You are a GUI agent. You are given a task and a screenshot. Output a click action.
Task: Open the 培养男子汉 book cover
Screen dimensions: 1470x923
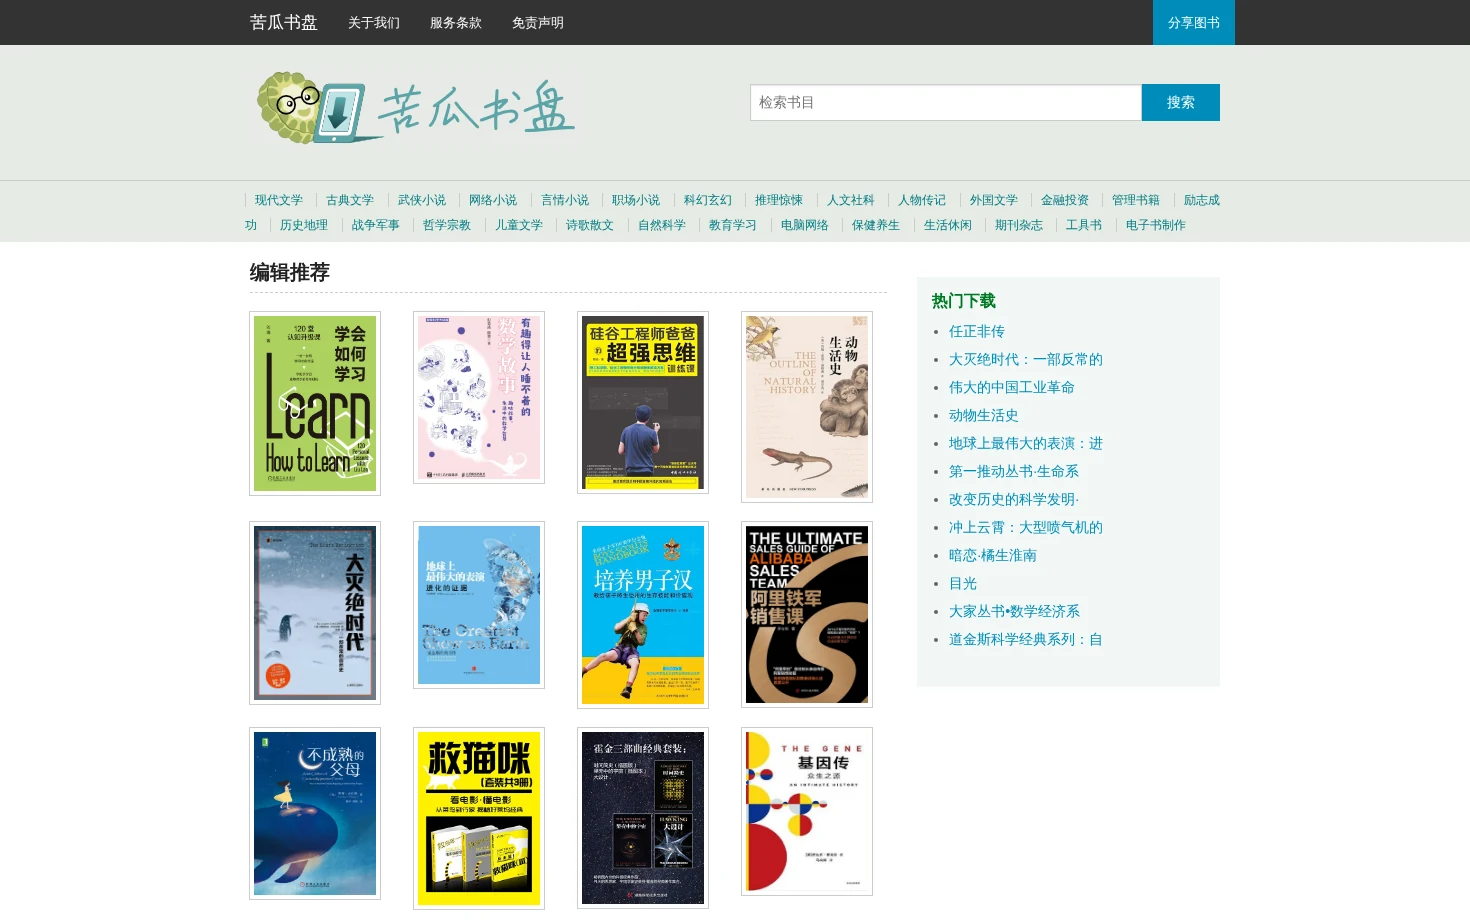pos(643,615)
